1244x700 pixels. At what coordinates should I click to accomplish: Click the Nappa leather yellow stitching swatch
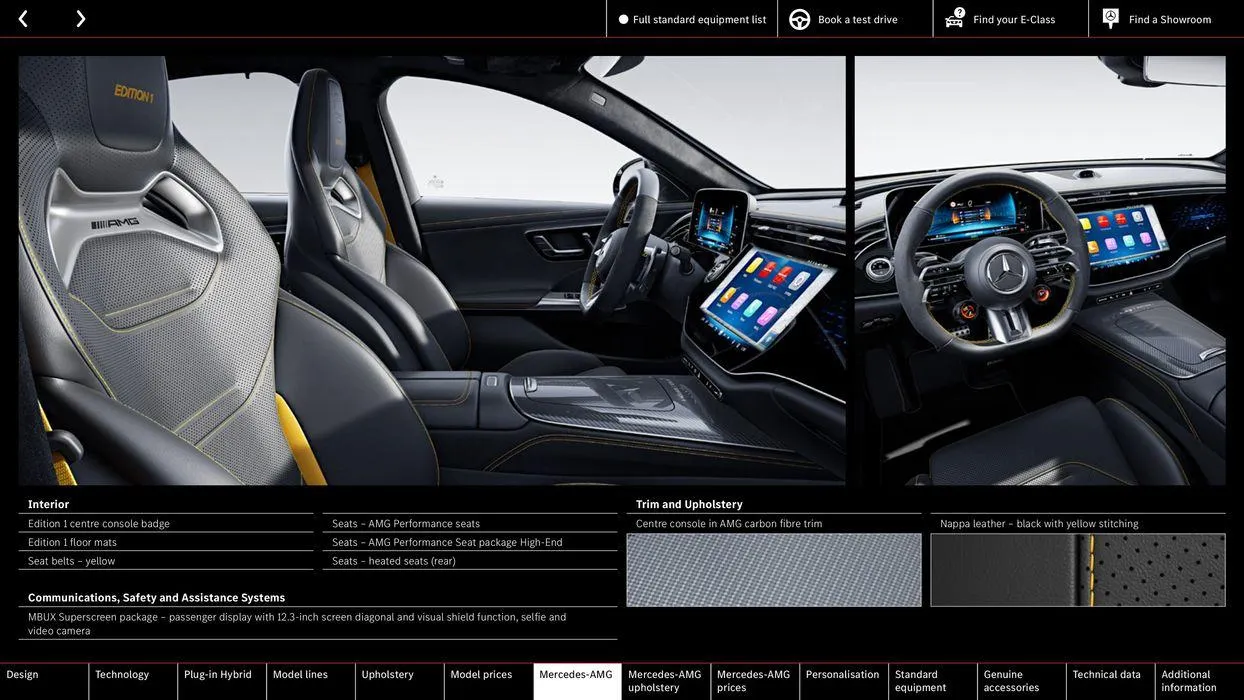coord(1078,568)
